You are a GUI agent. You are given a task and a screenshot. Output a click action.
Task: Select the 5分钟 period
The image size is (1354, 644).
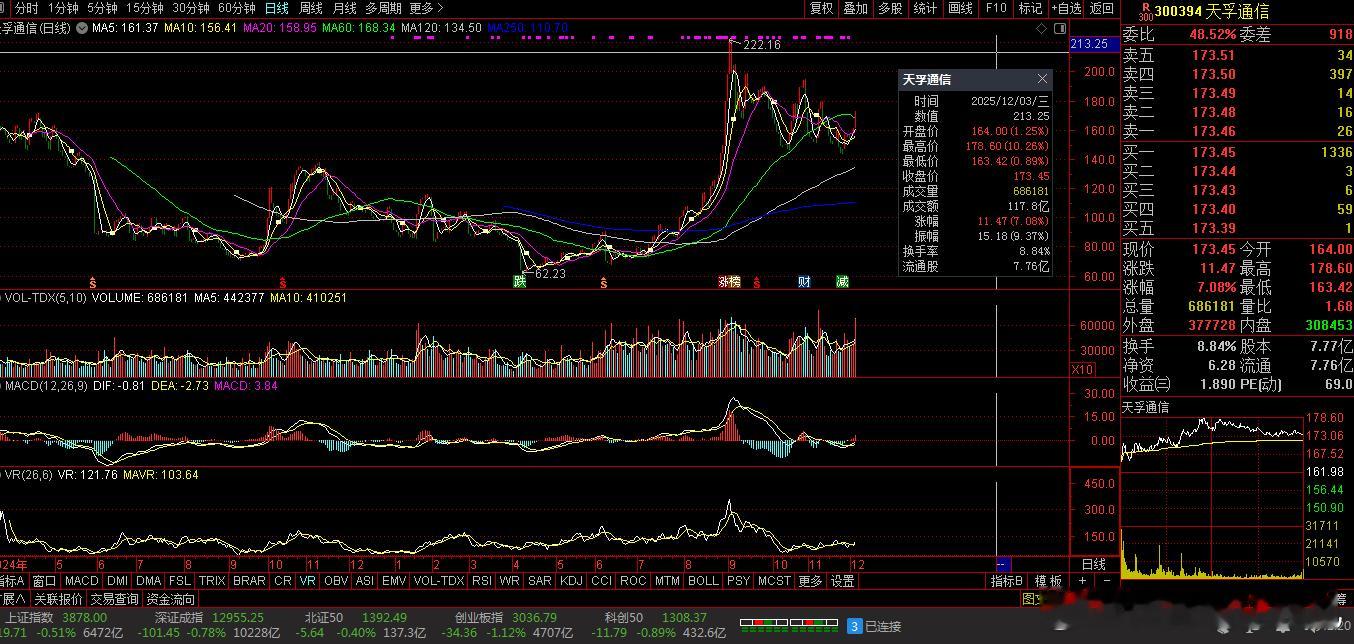click(101, 8)
